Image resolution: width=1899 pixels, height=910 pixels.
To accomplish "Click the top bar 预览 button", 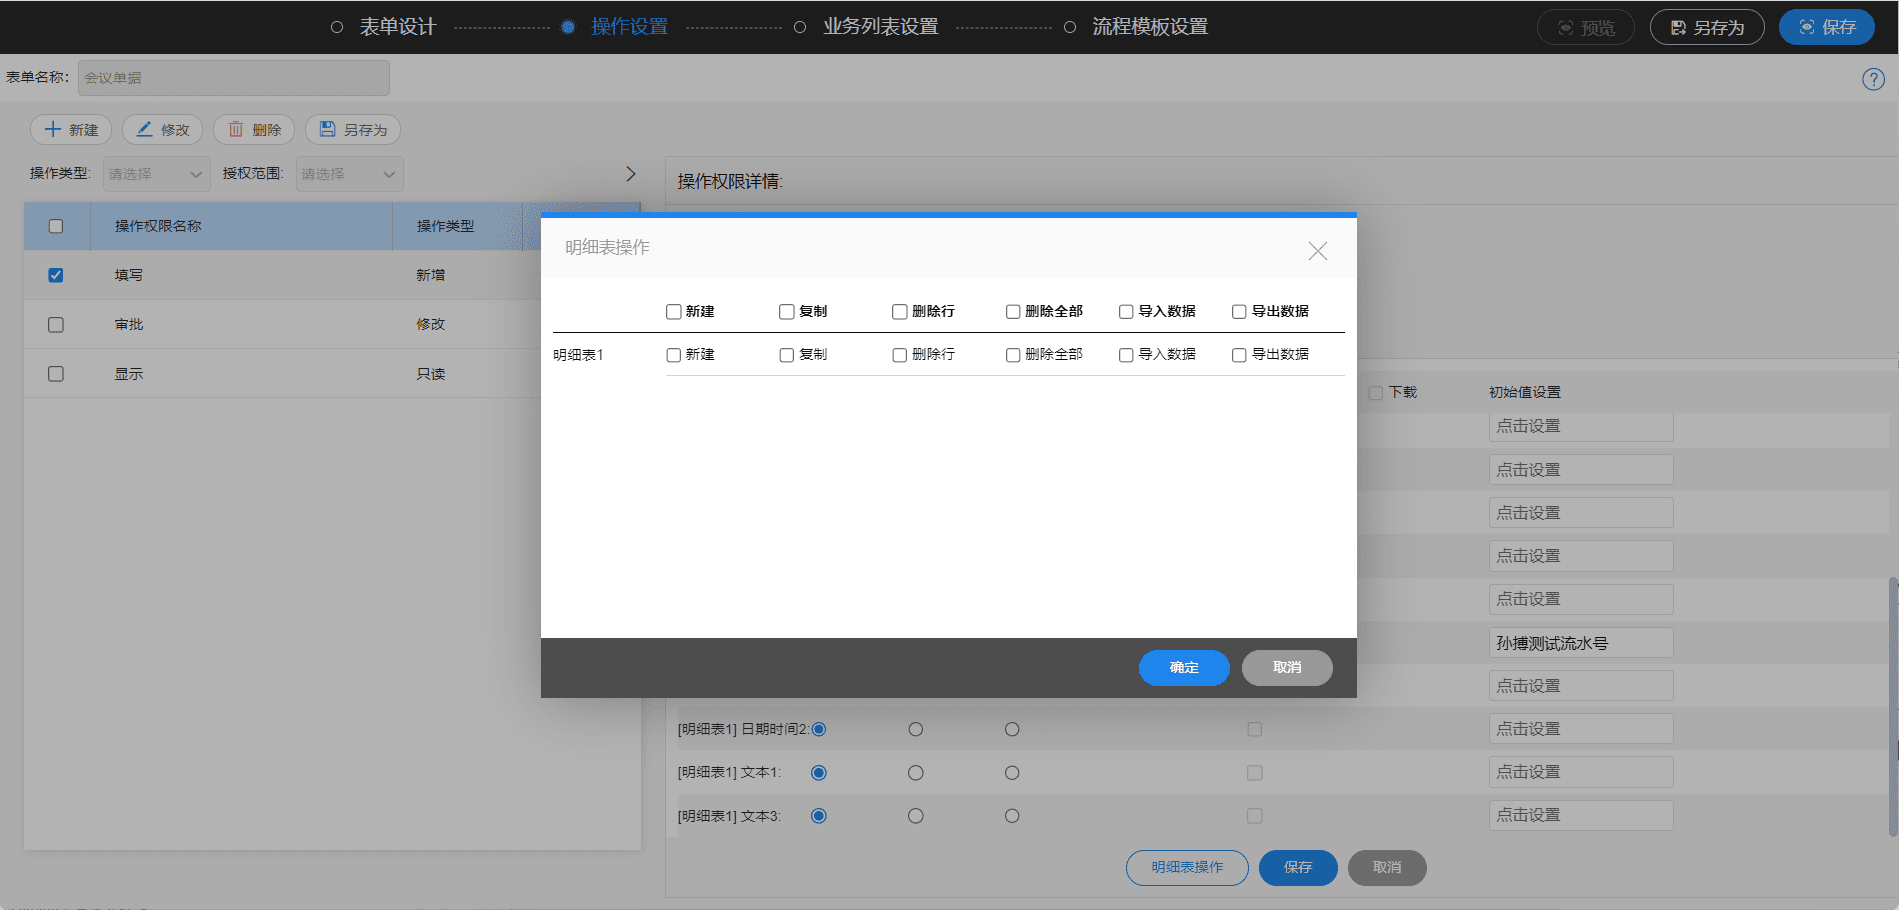I will point(1586,27).
